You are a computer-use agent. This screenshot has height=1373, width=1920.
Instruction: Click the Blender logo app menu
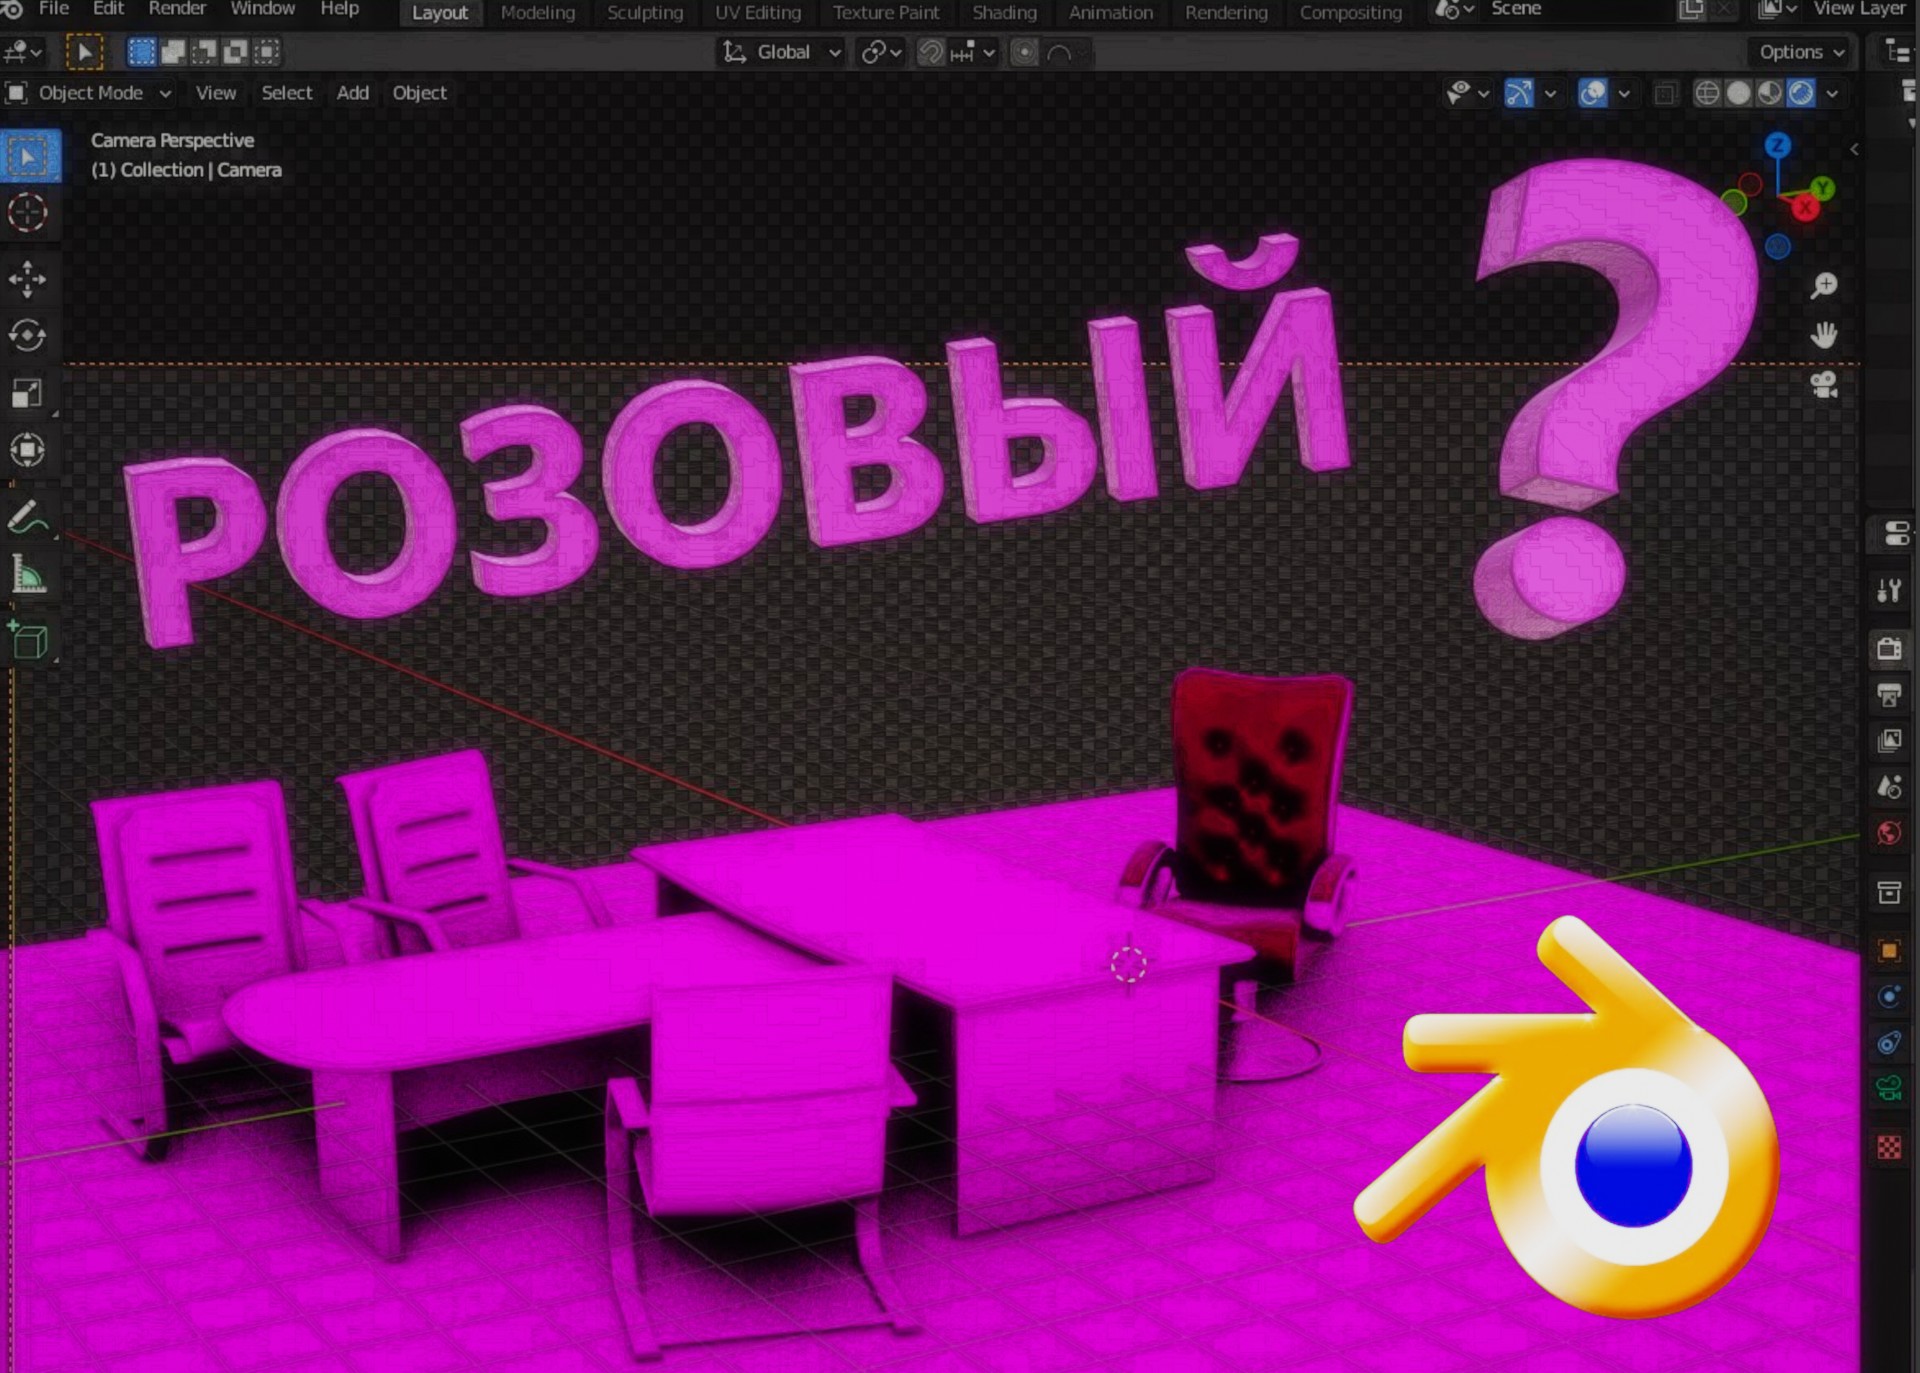coord(12,9)
